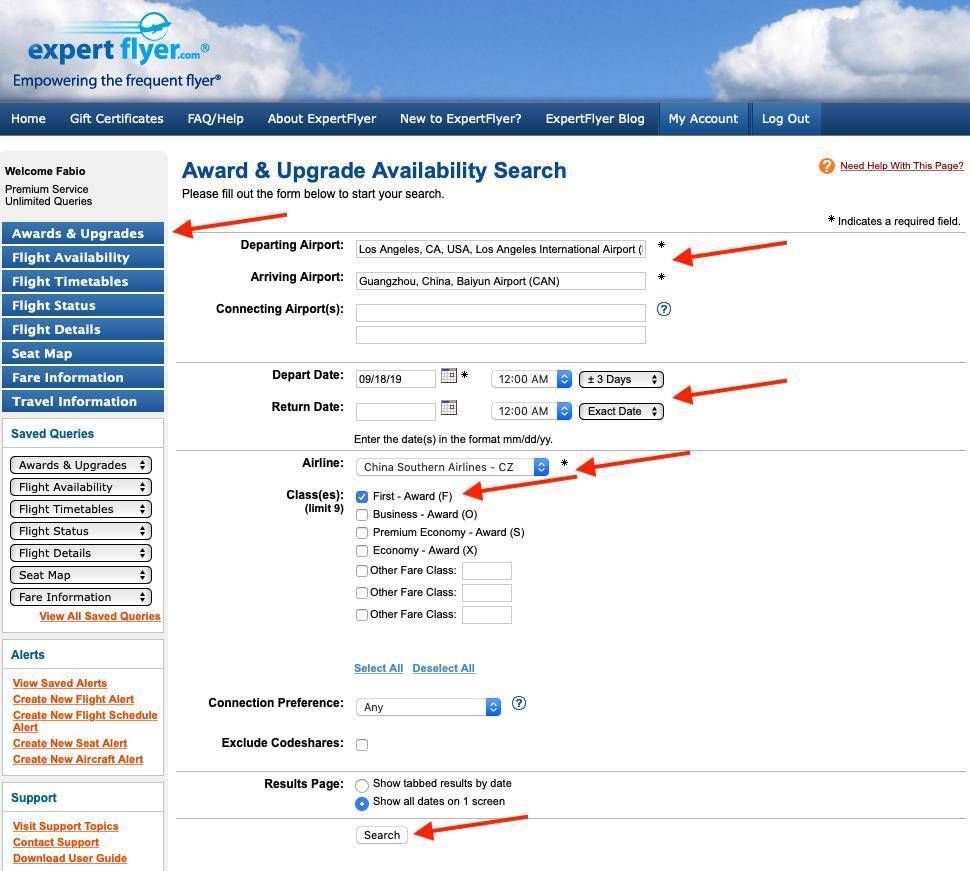Check the third Other Fare Class box
Screen dimensions: 970x871
pyautogui.click(x=362, y=615)
